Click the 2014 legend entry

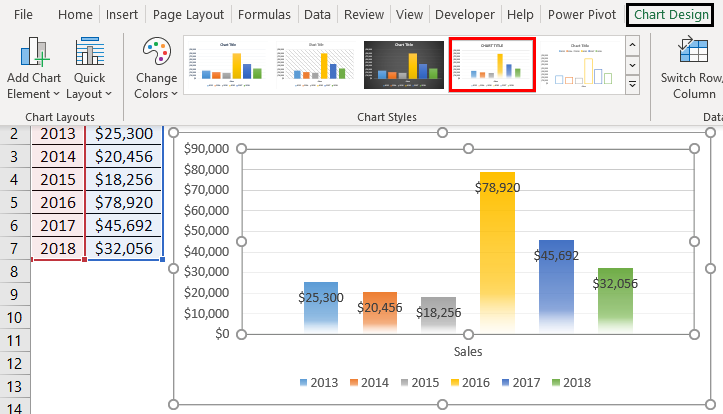tap(369, 383)
